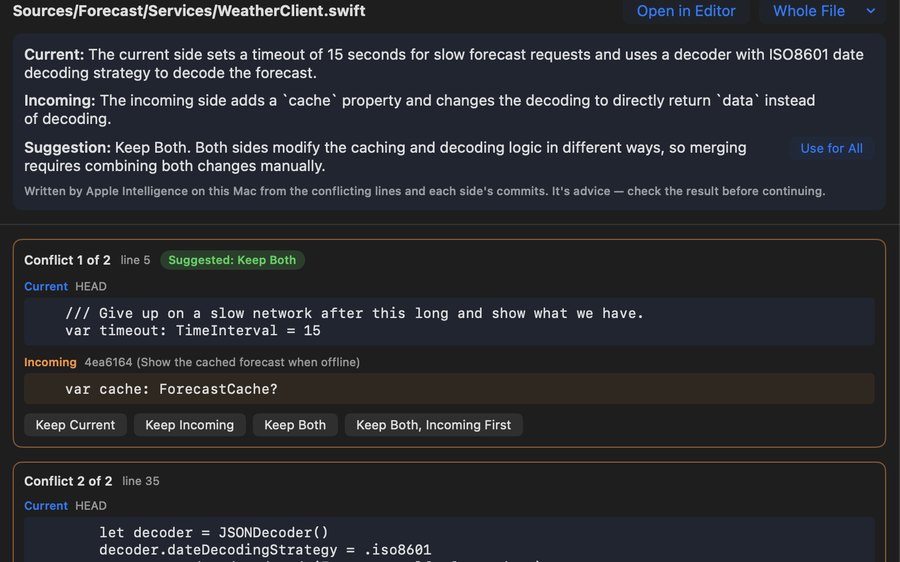Screen dimensions: 900x562
Task: Click the 'var cache: ForecastCache?' incoming line
Action: (171, 389)
